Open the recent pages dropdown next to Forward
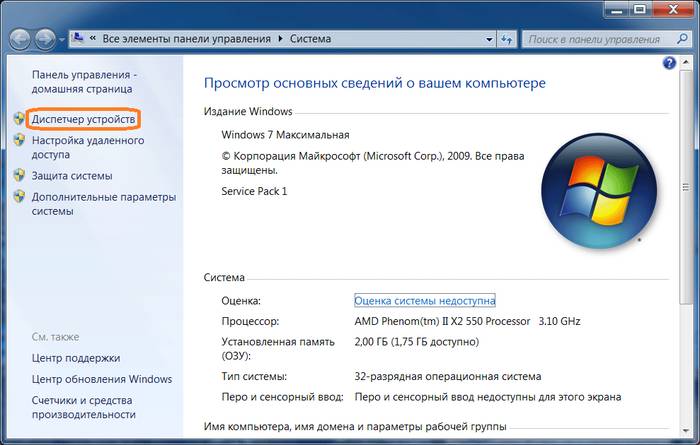 point(62,41)
